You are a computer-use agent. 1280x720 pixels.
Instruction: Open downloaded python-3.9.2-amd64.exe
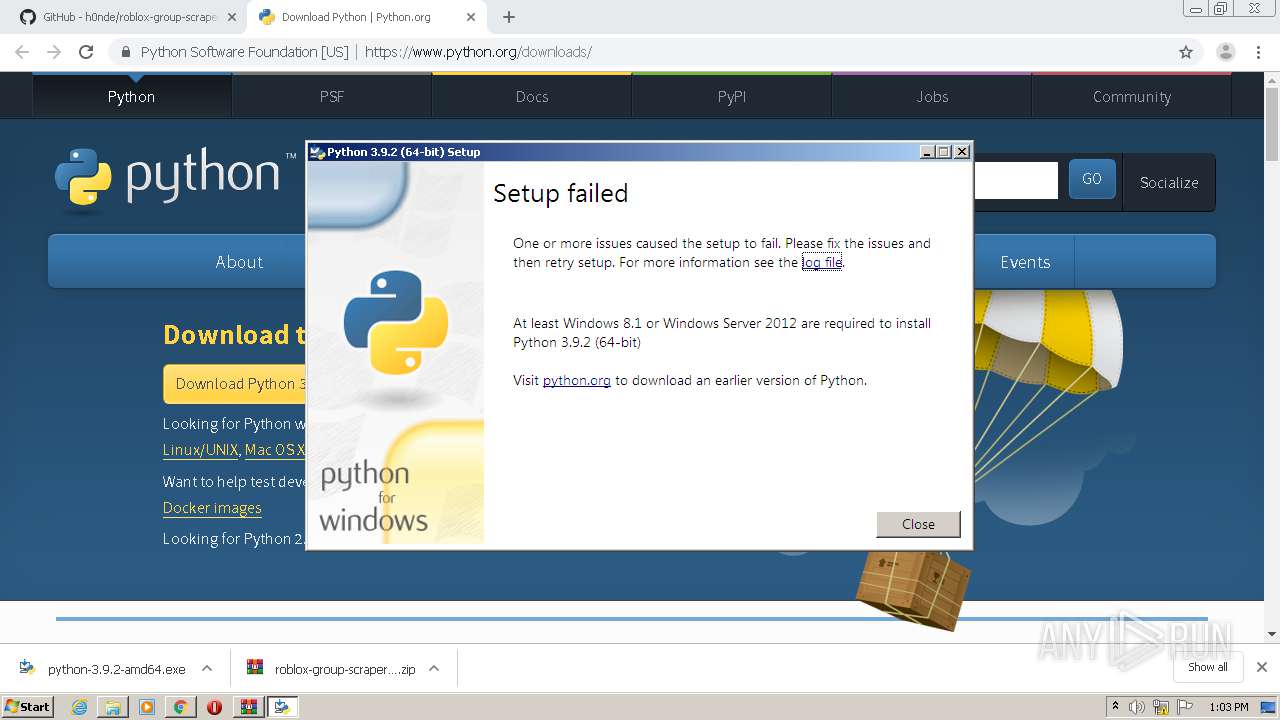click(x=104, y=669)
